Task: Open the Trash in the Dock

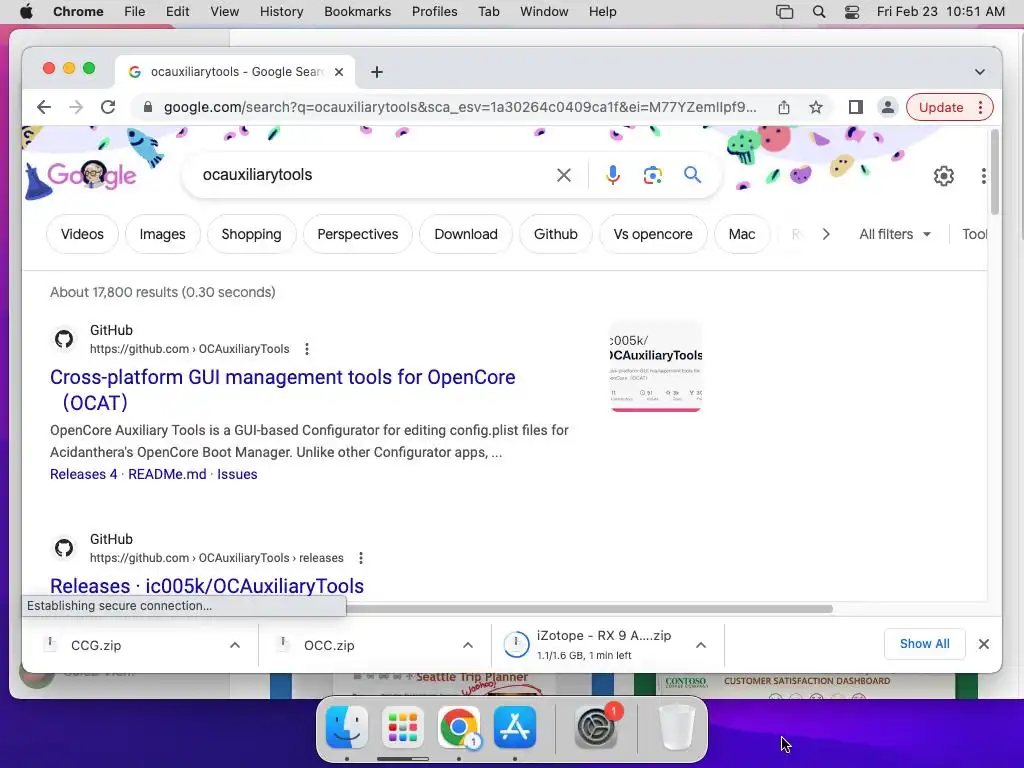Action: [677, 728]
